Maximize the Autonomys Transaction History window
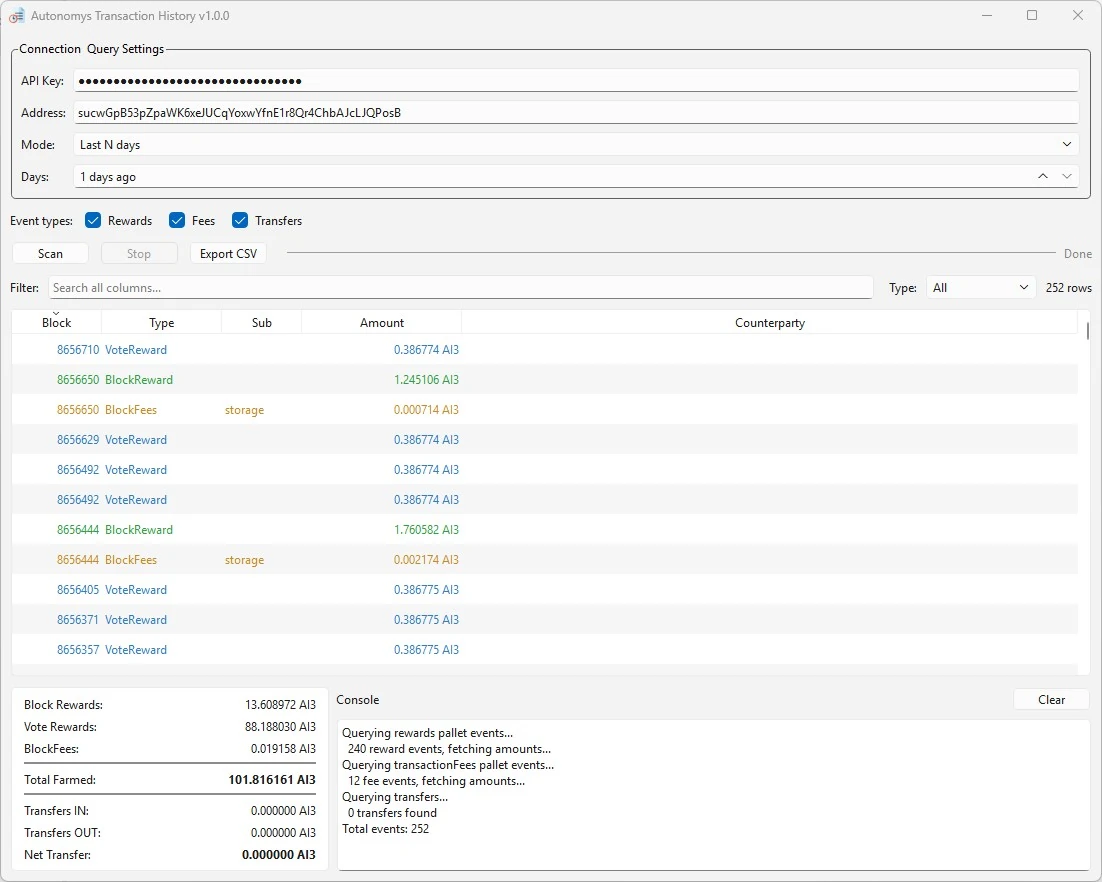 coord(1032,15)
